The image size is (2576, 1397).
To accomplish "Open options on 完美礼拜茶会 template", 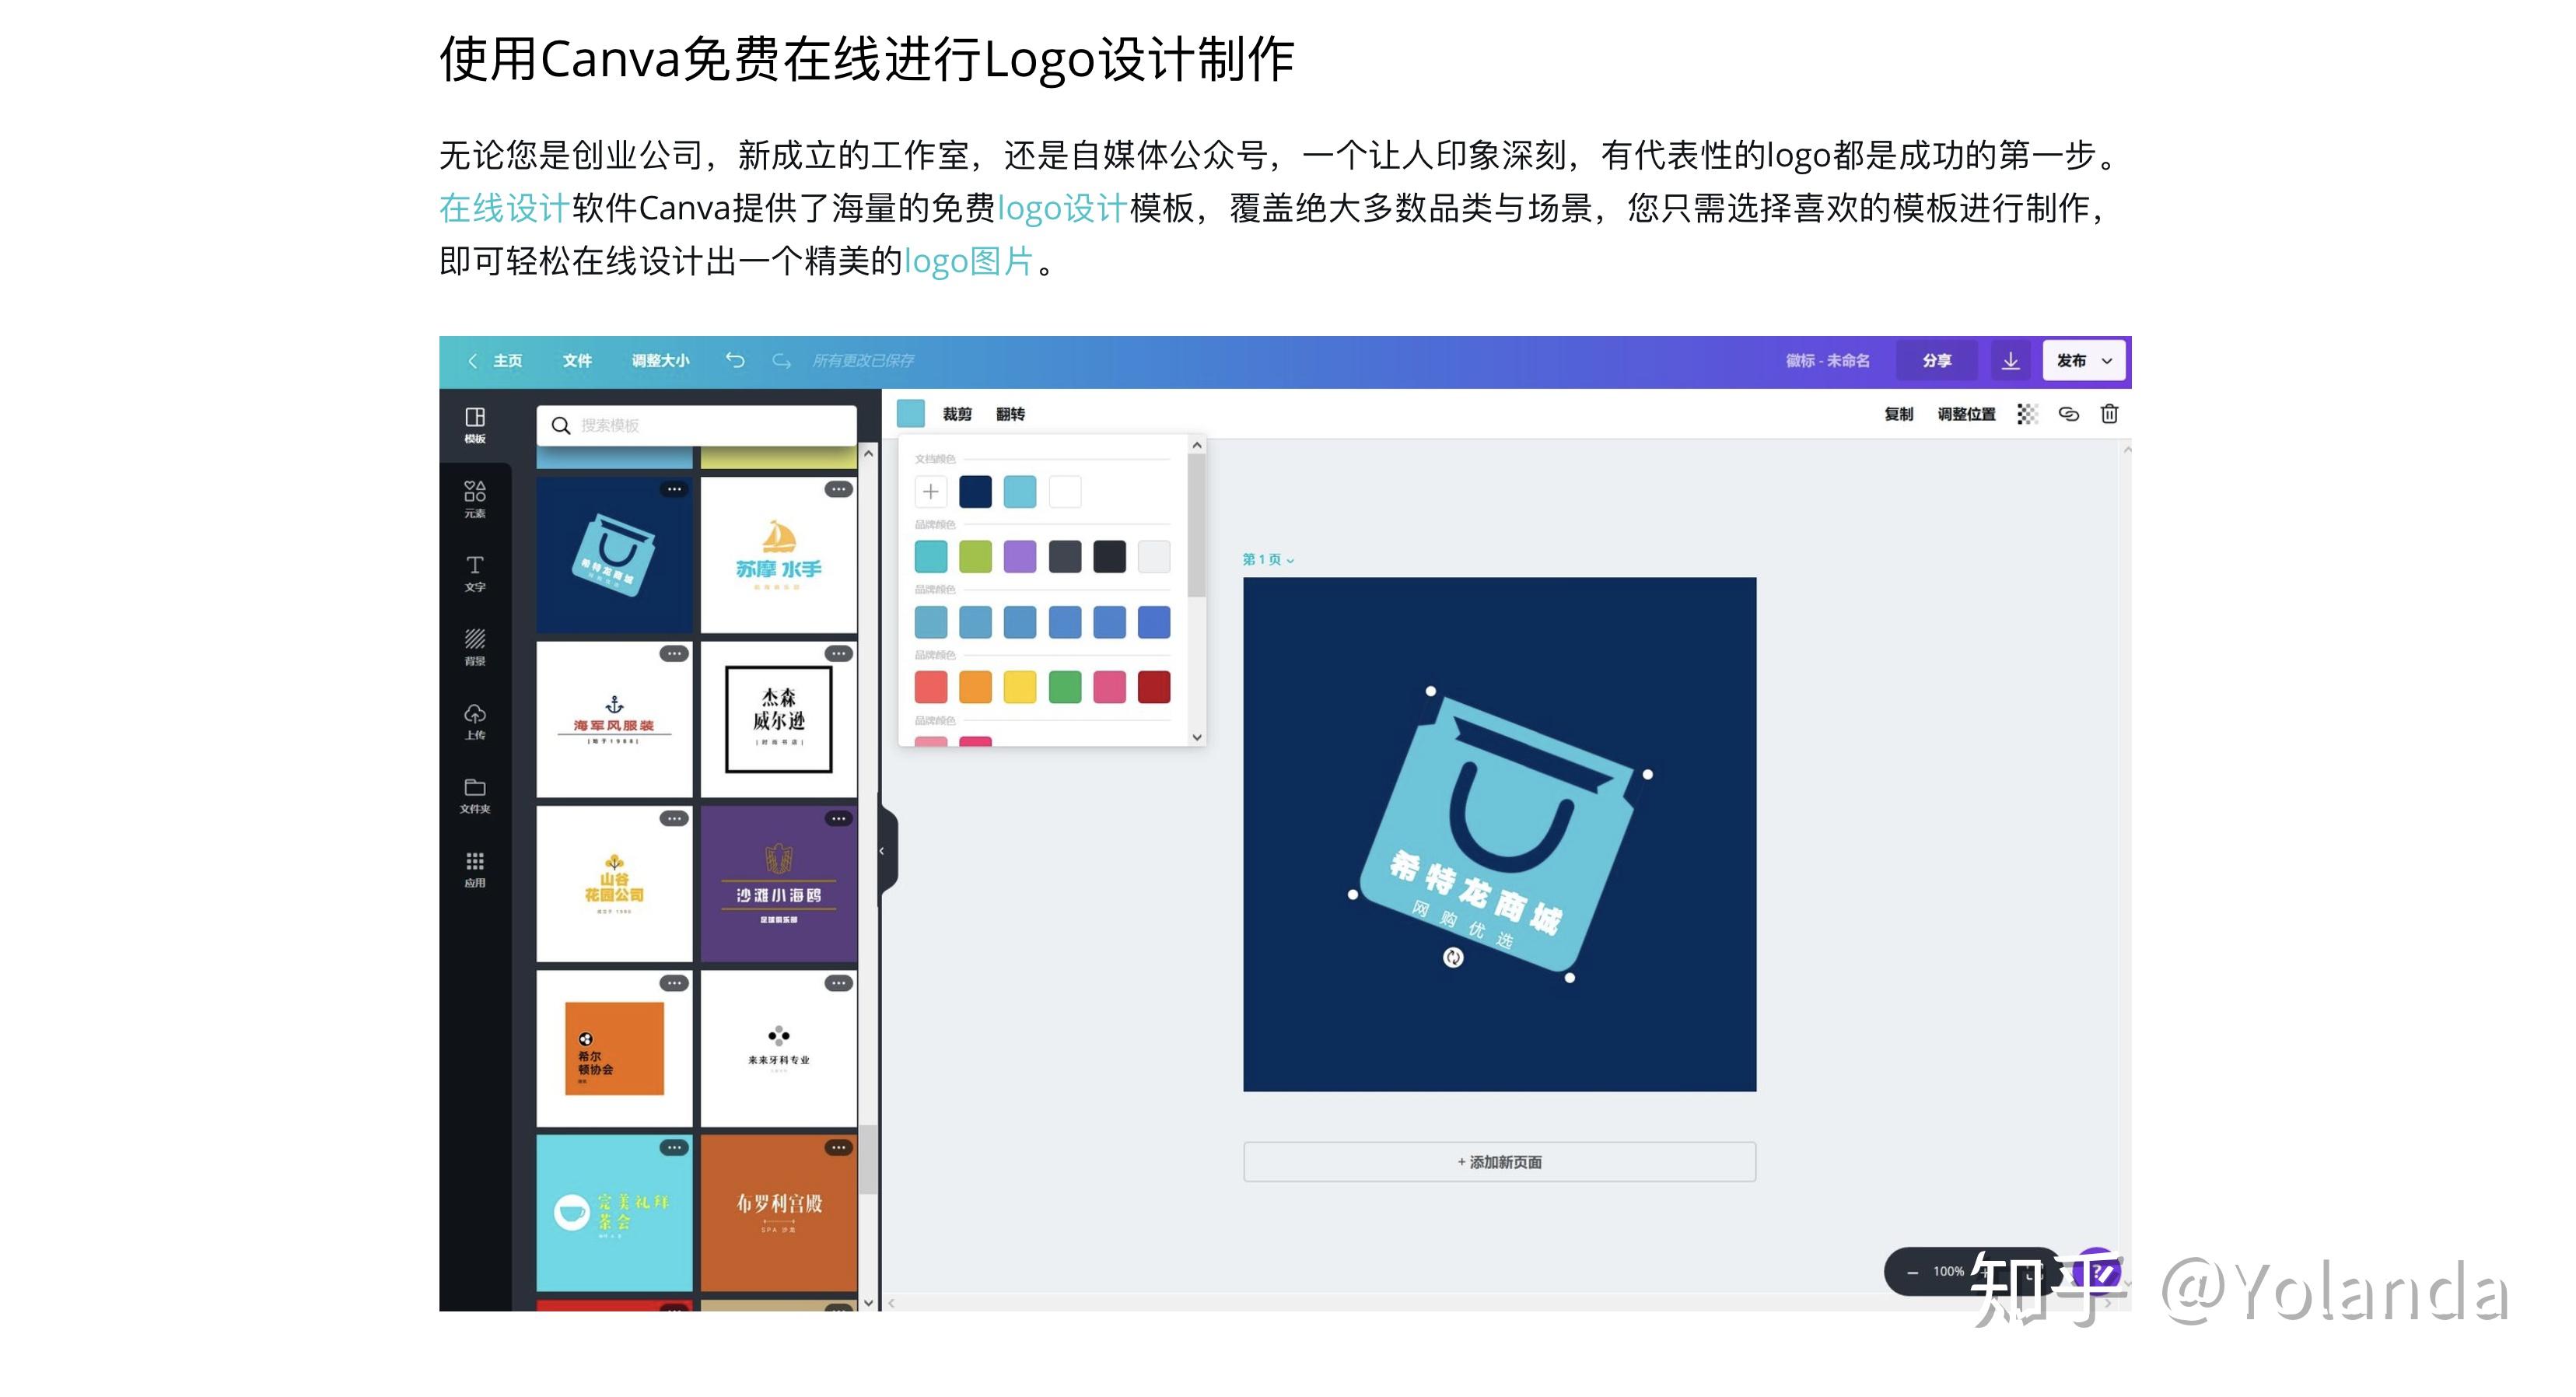I will point(674,1147).
